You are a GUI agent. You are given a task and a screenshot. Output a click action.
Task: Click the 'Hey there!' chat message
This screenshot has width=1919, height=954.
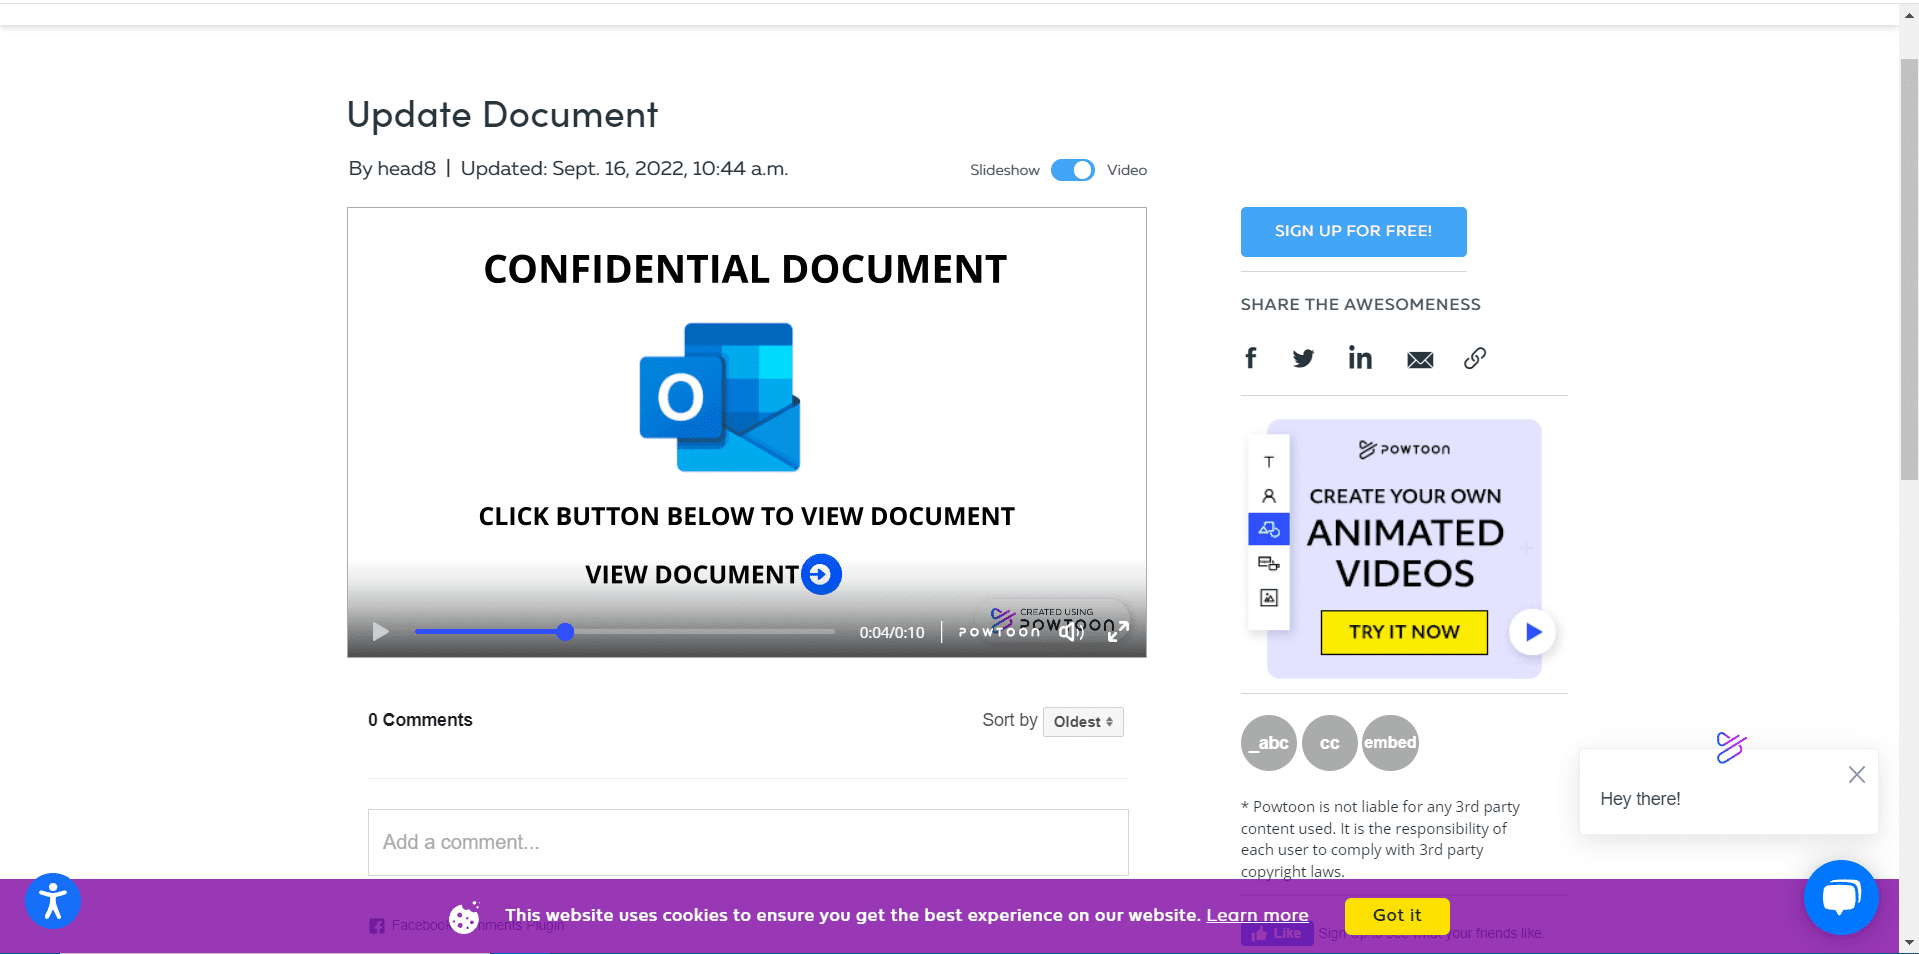click(x=1640, y=799)
